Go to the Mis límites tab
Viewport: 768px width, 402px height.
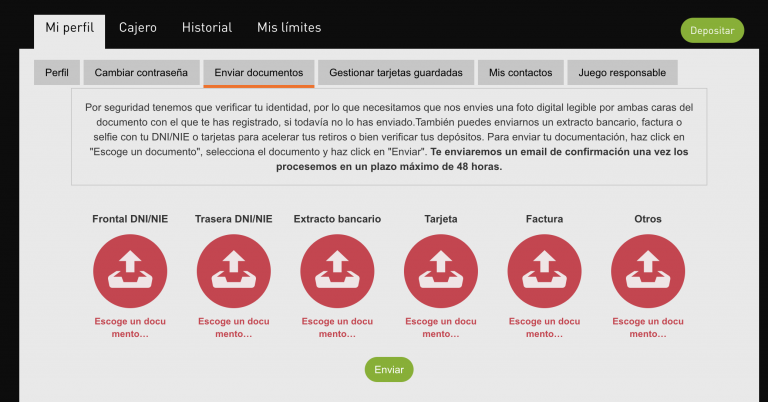[x=289, y=28]
